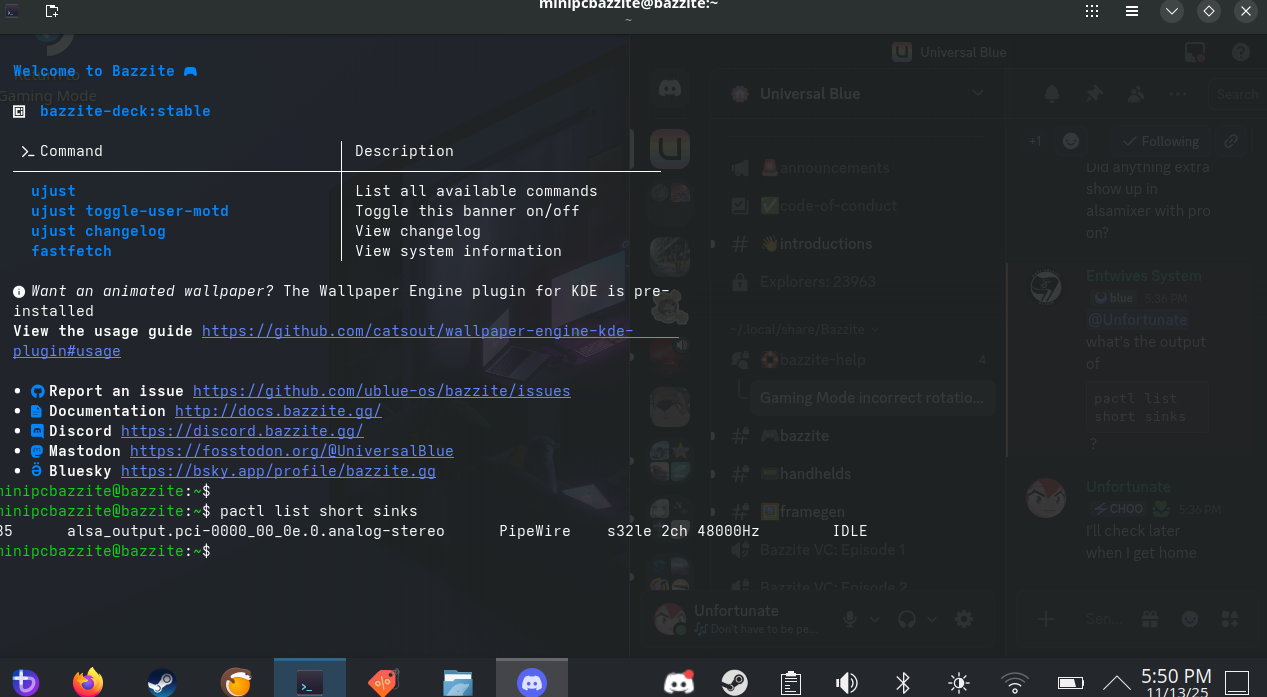Open docs.bazzite.gg documentation link
This screenshot has width=1267, height=697.
tap(278, 411)
